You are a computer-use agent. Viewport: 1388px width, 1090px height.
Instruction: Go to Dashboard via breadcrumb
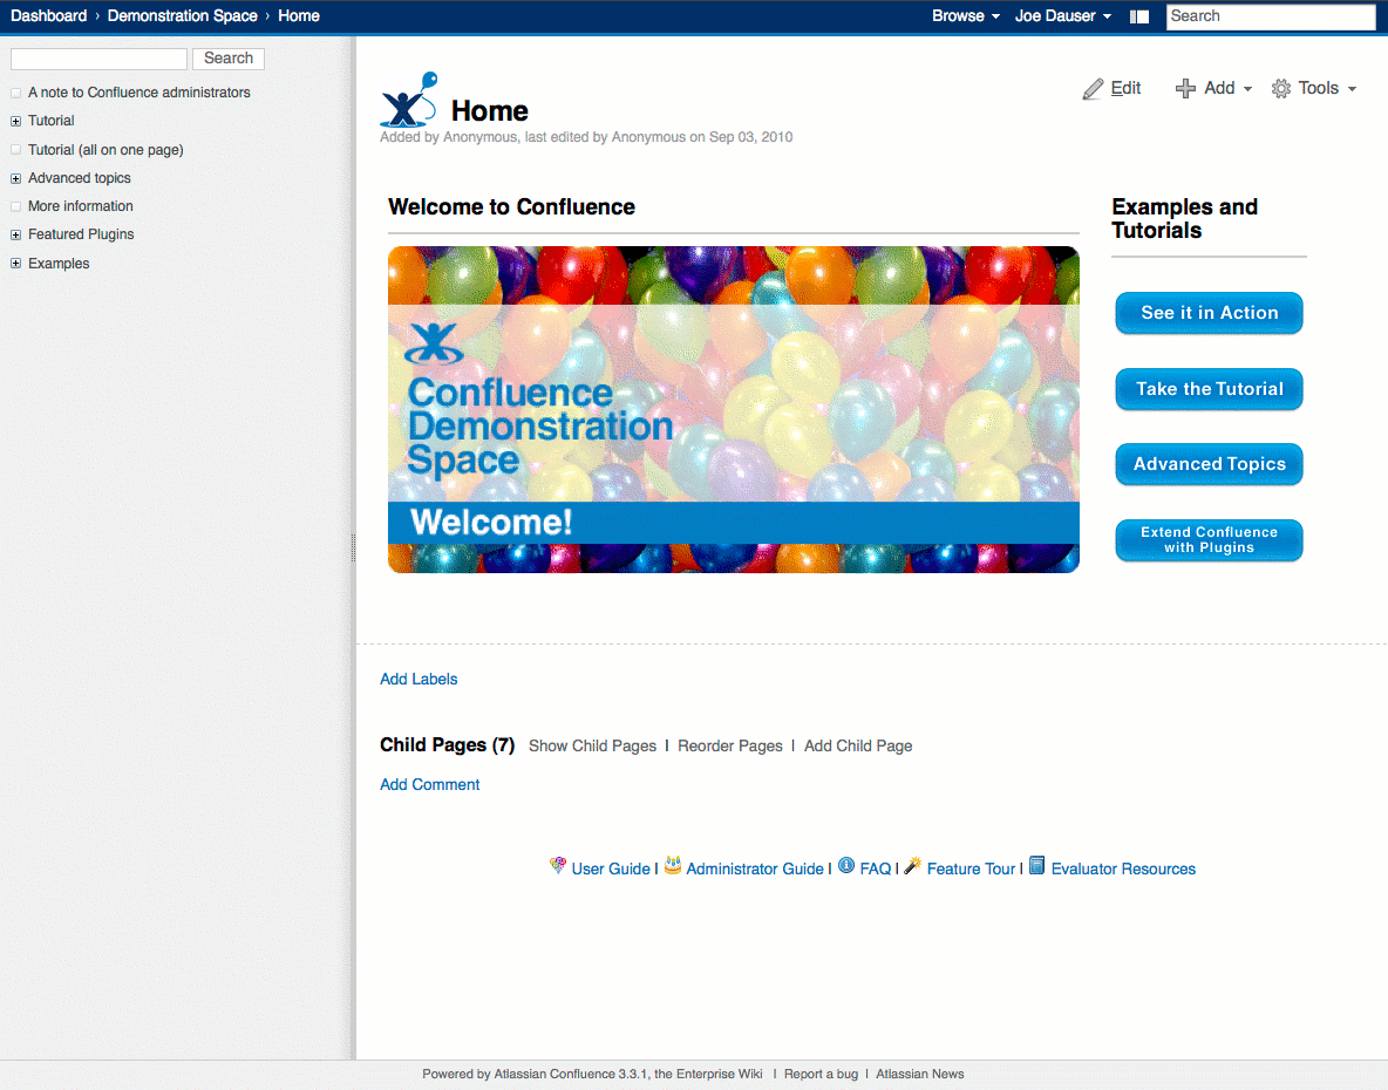pyautogui.click(x=48, y=16)
